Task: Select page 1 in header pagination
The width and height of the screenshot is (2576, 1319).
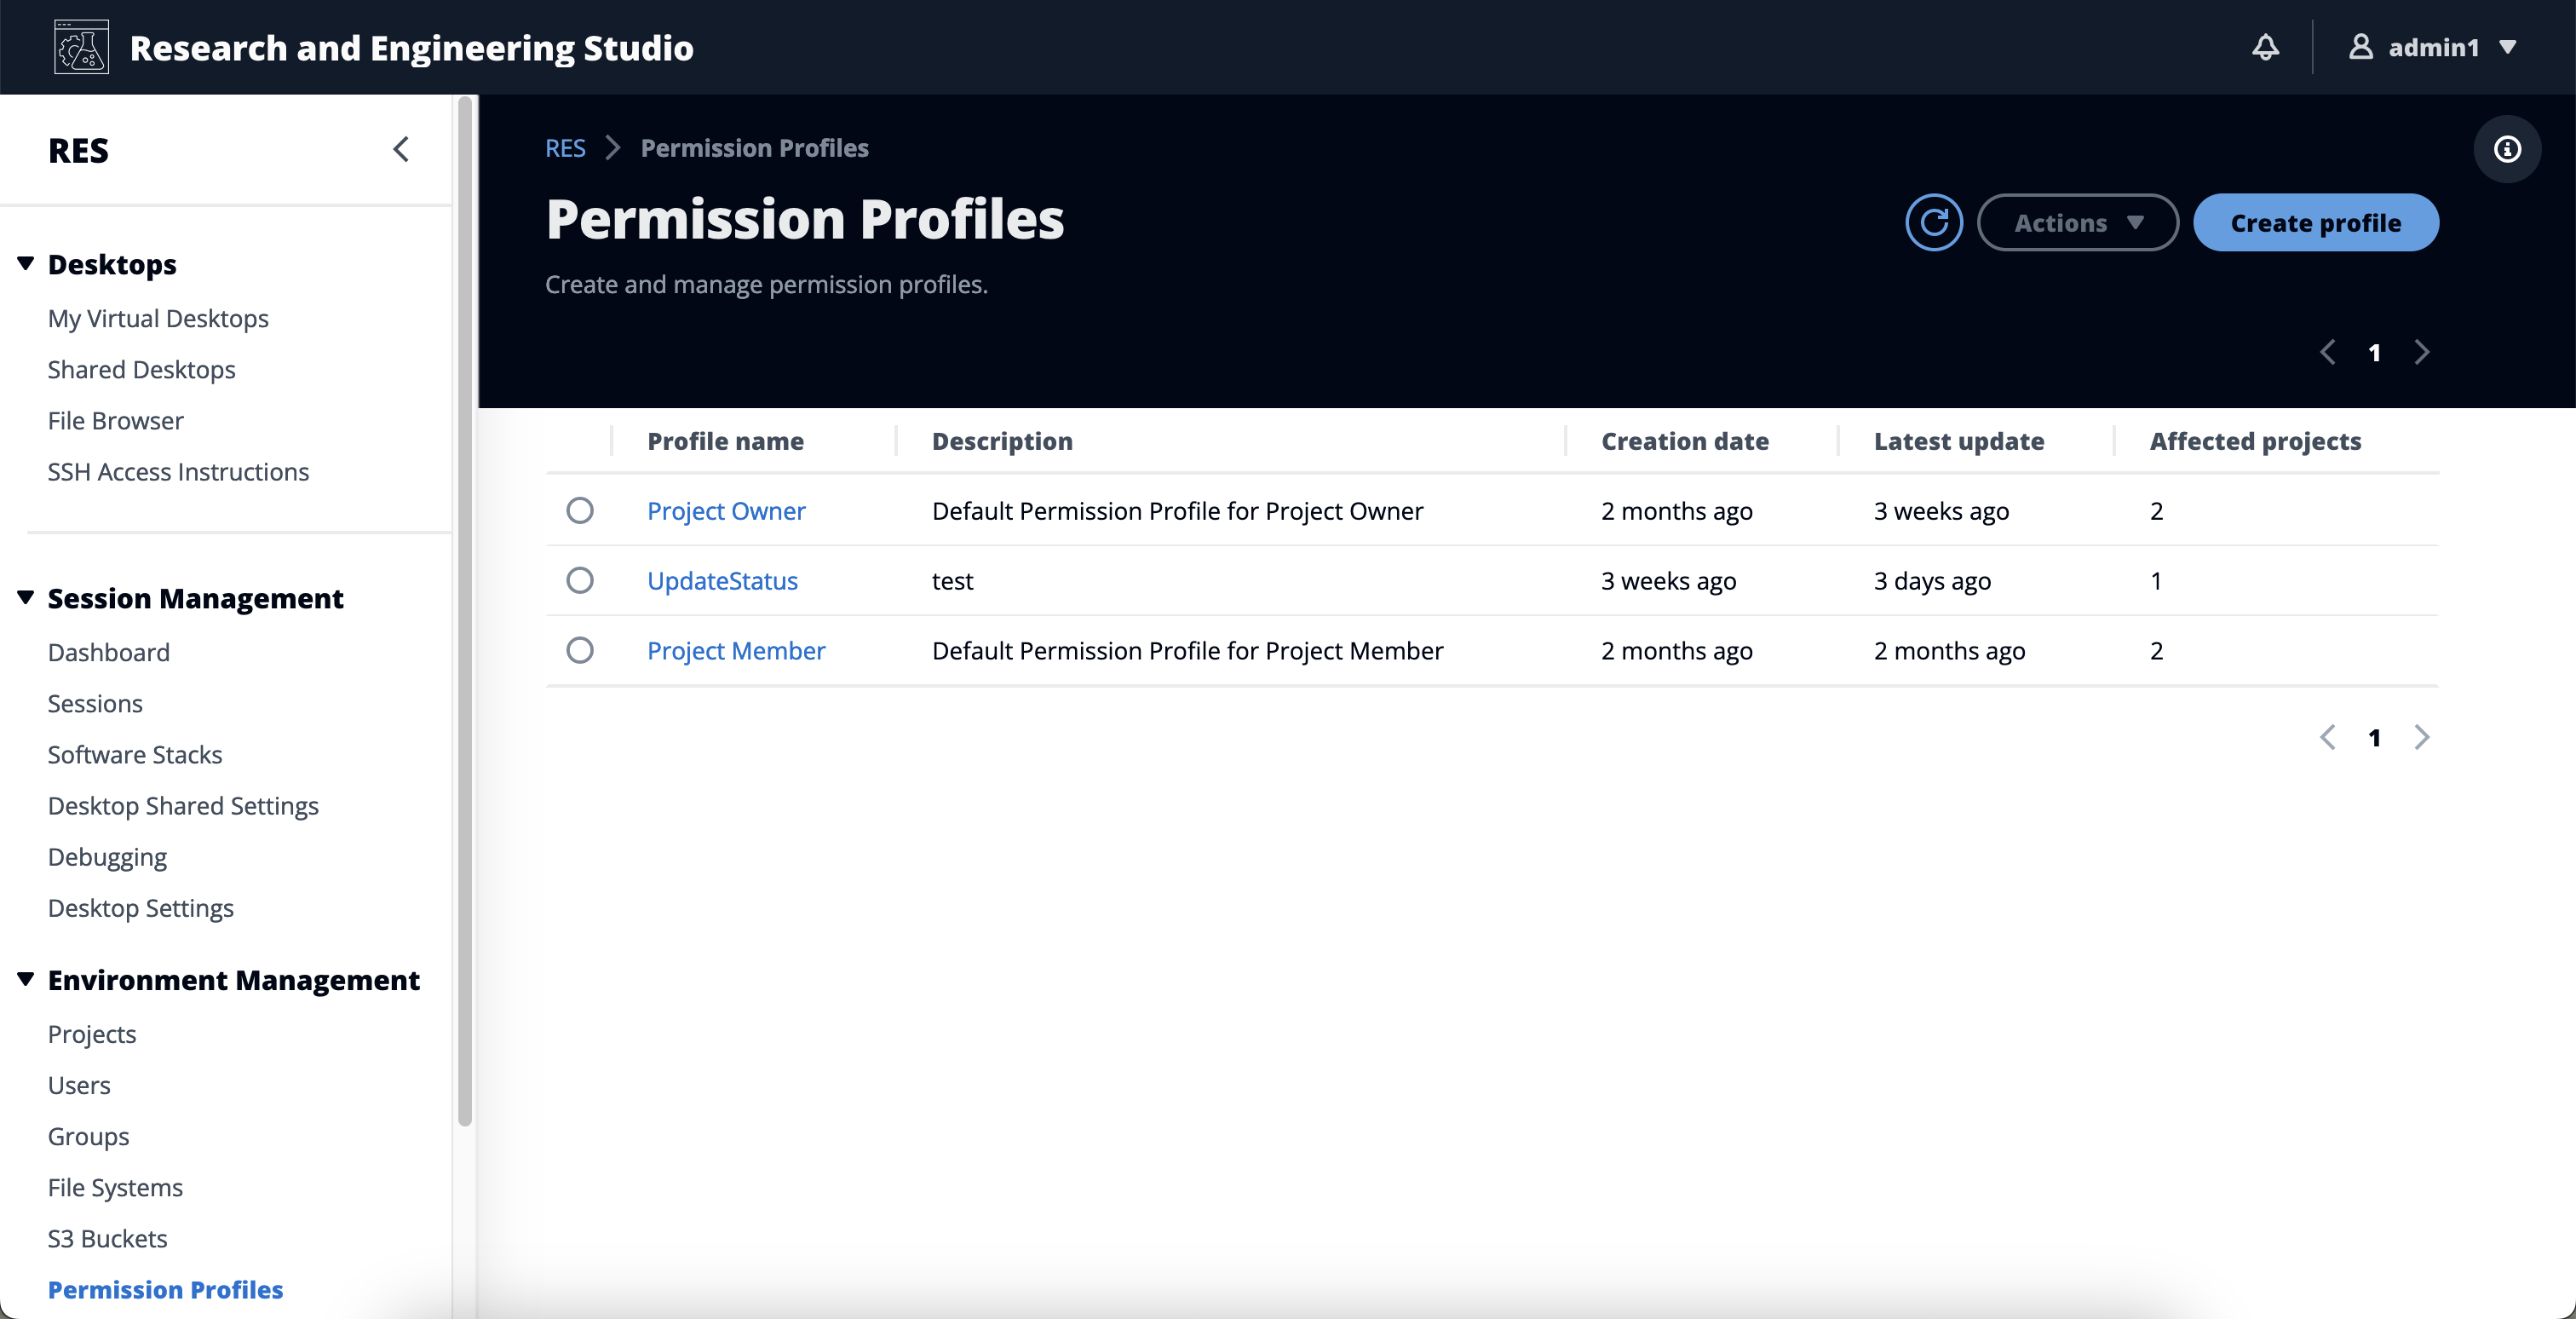Action: (2374, 353)
